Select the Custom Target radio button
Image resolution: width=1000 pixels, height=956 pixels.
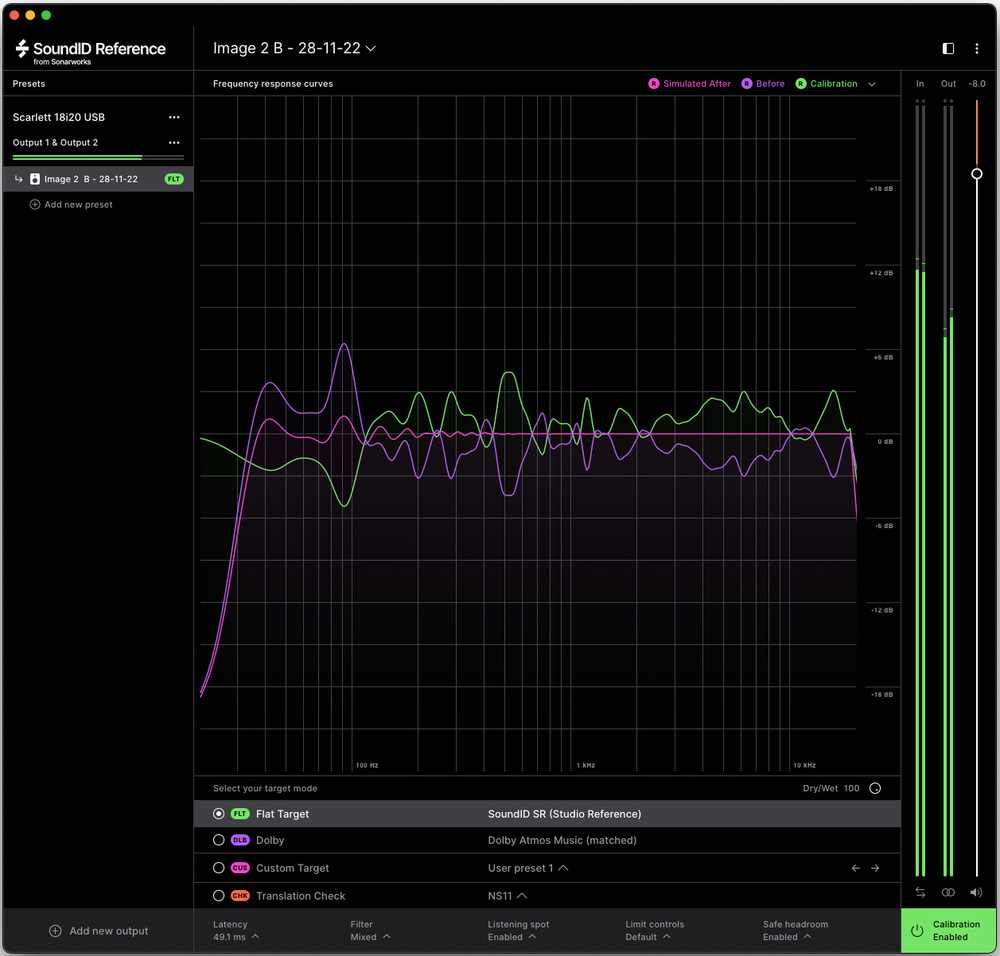coord(219,868)
